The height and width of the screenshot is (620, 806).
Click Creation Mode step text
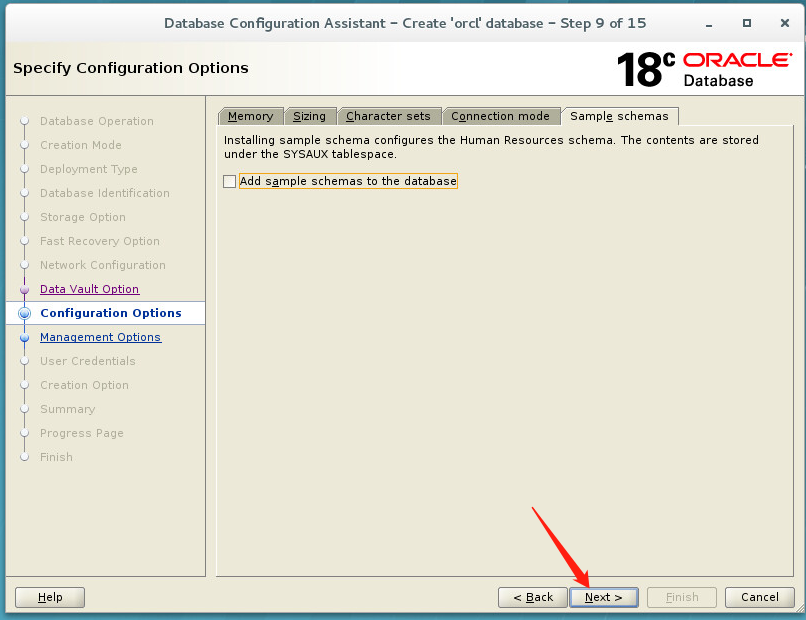pos(81,145)
